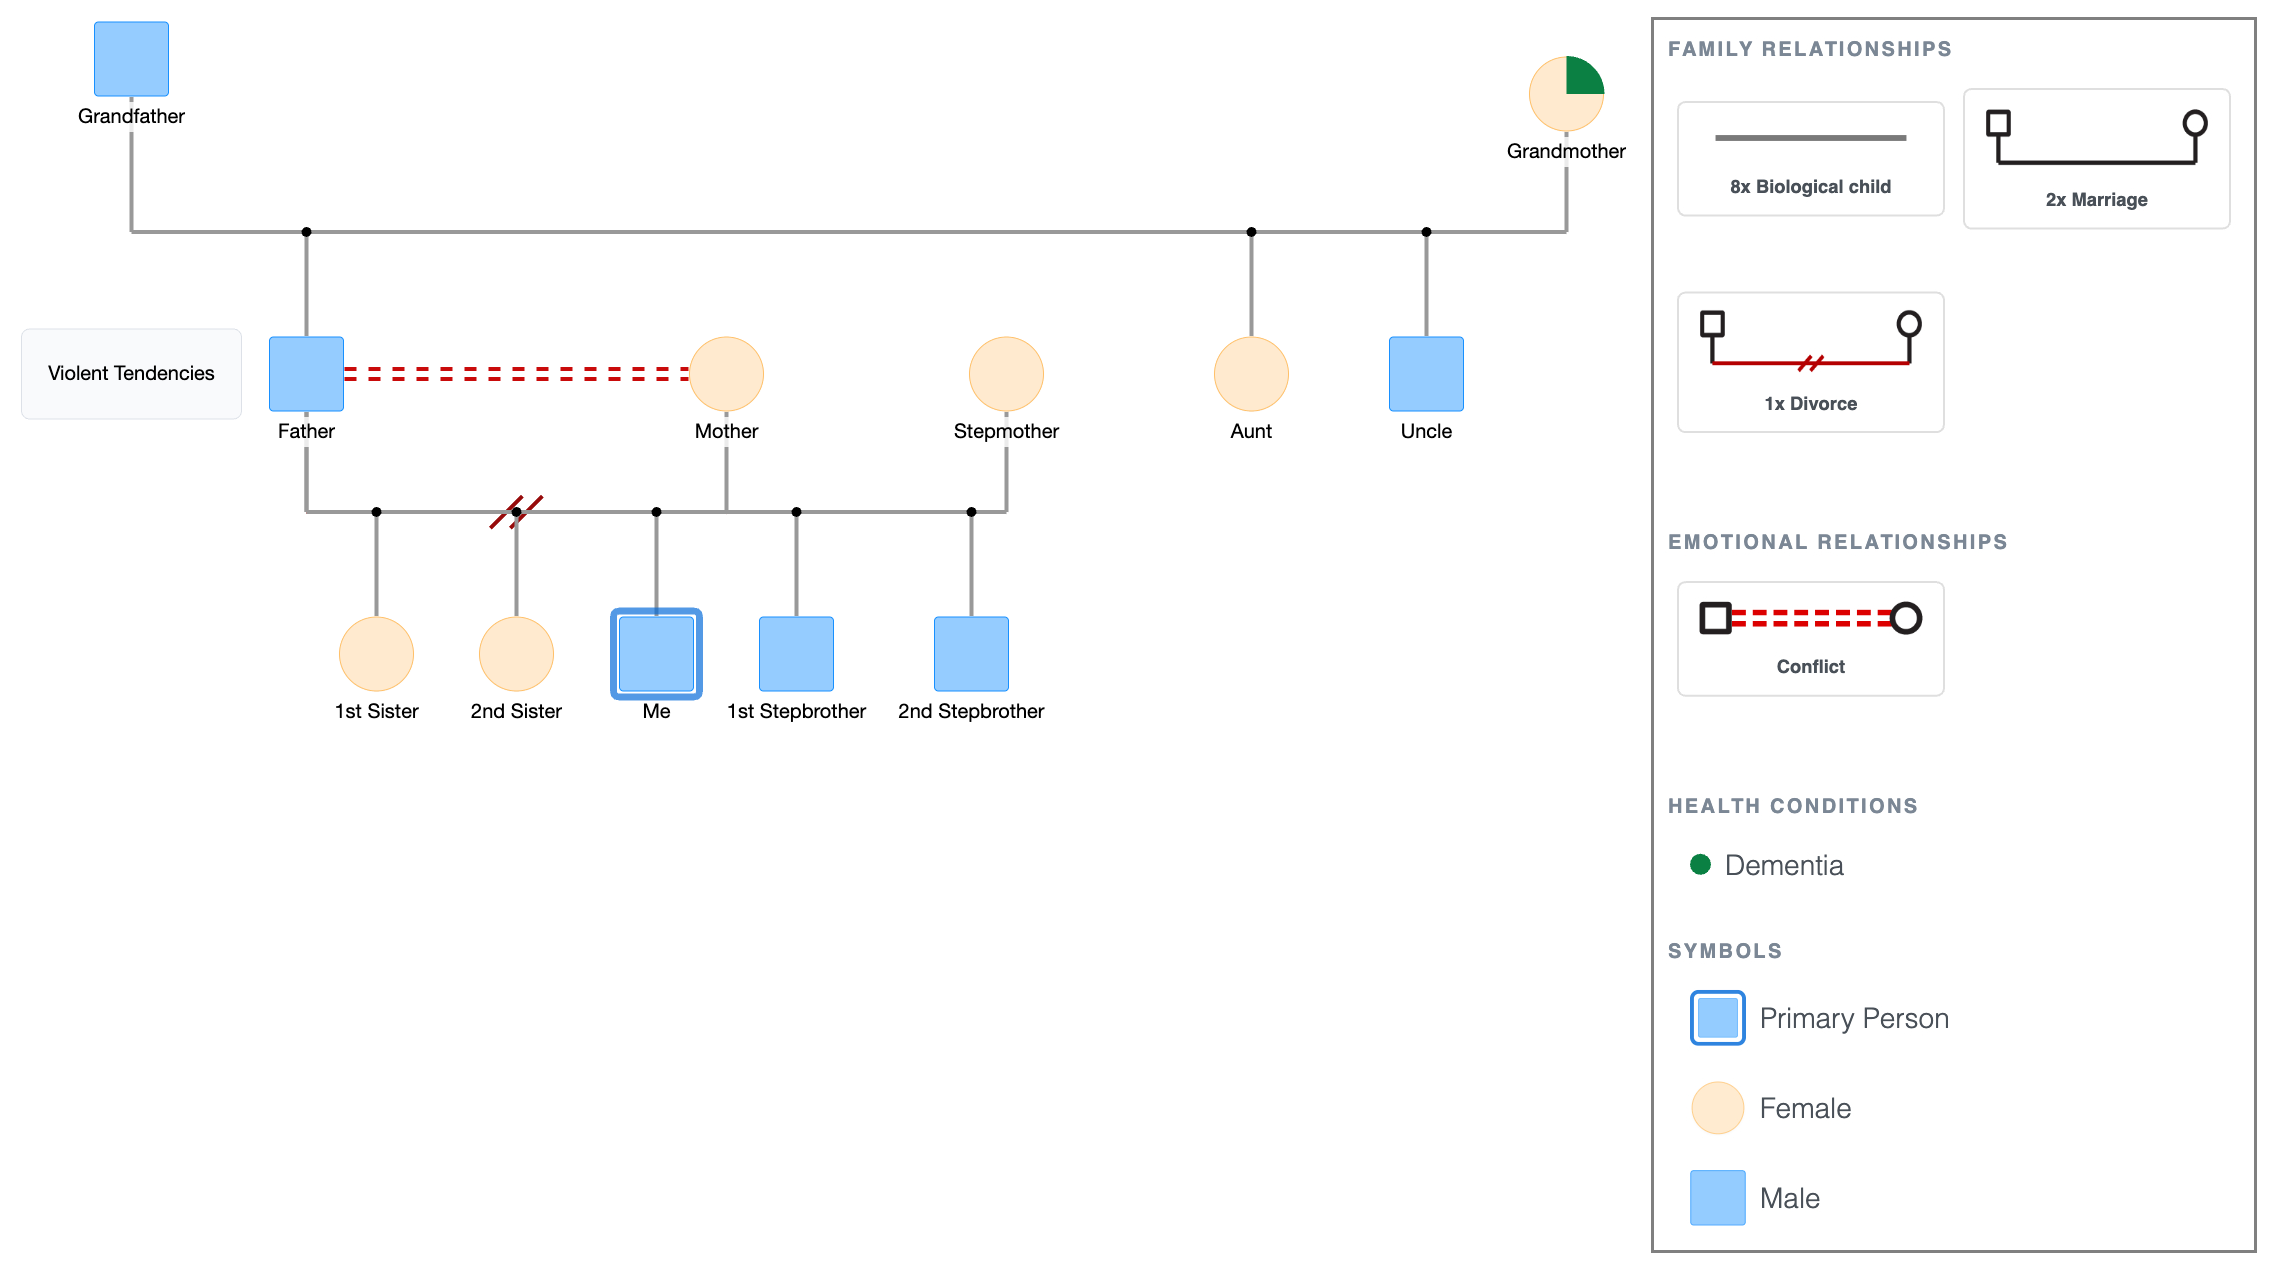The width and height of the screenshot is (2274, 1270).
Task: Click the Grandmother name label
Action: [1566, 151]
